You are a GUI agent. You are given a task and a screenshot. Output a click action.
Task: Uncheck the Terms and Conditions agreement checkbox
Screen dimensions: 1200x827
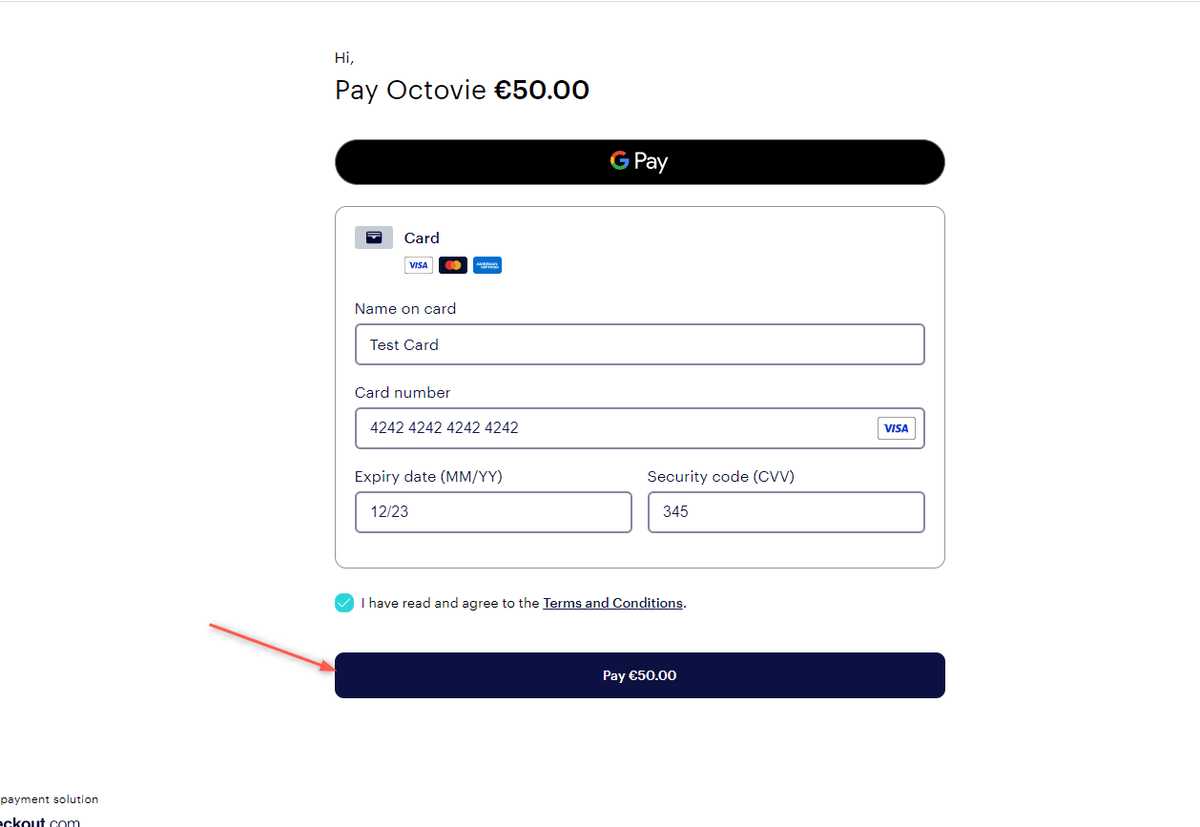click(x=344, y=603)
